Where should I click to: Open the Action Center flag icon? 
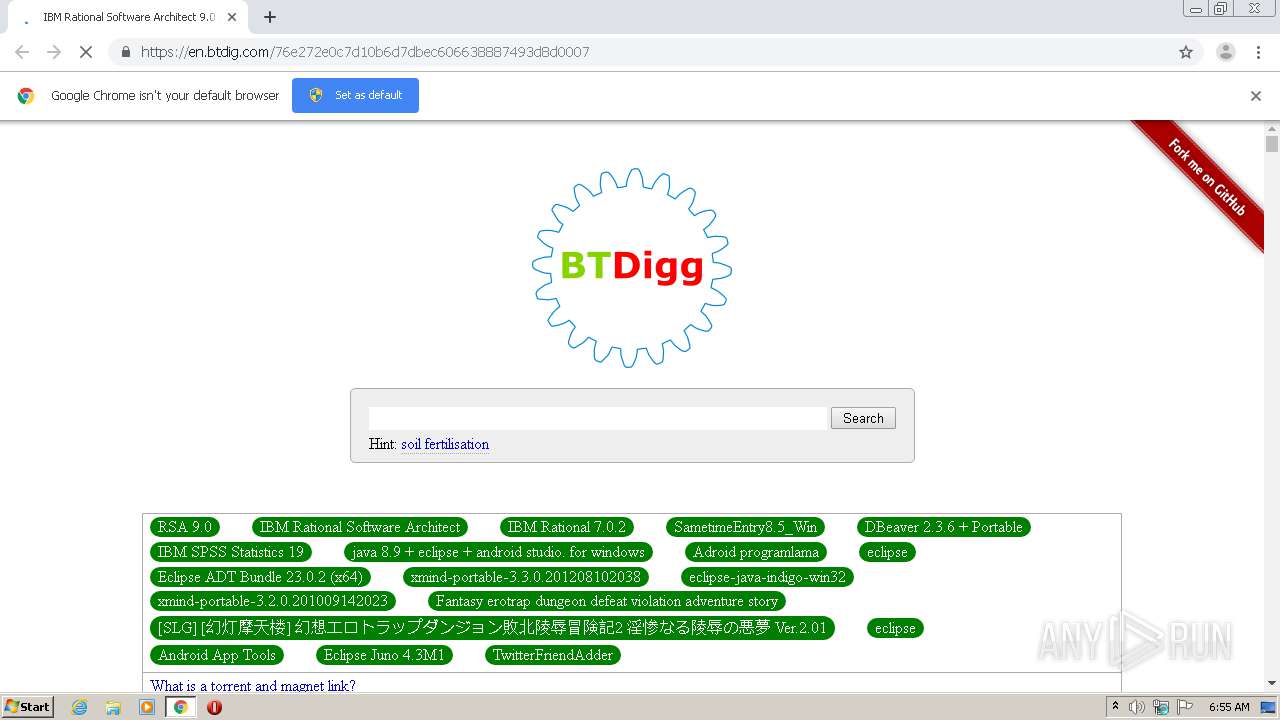coord(1183,707)
